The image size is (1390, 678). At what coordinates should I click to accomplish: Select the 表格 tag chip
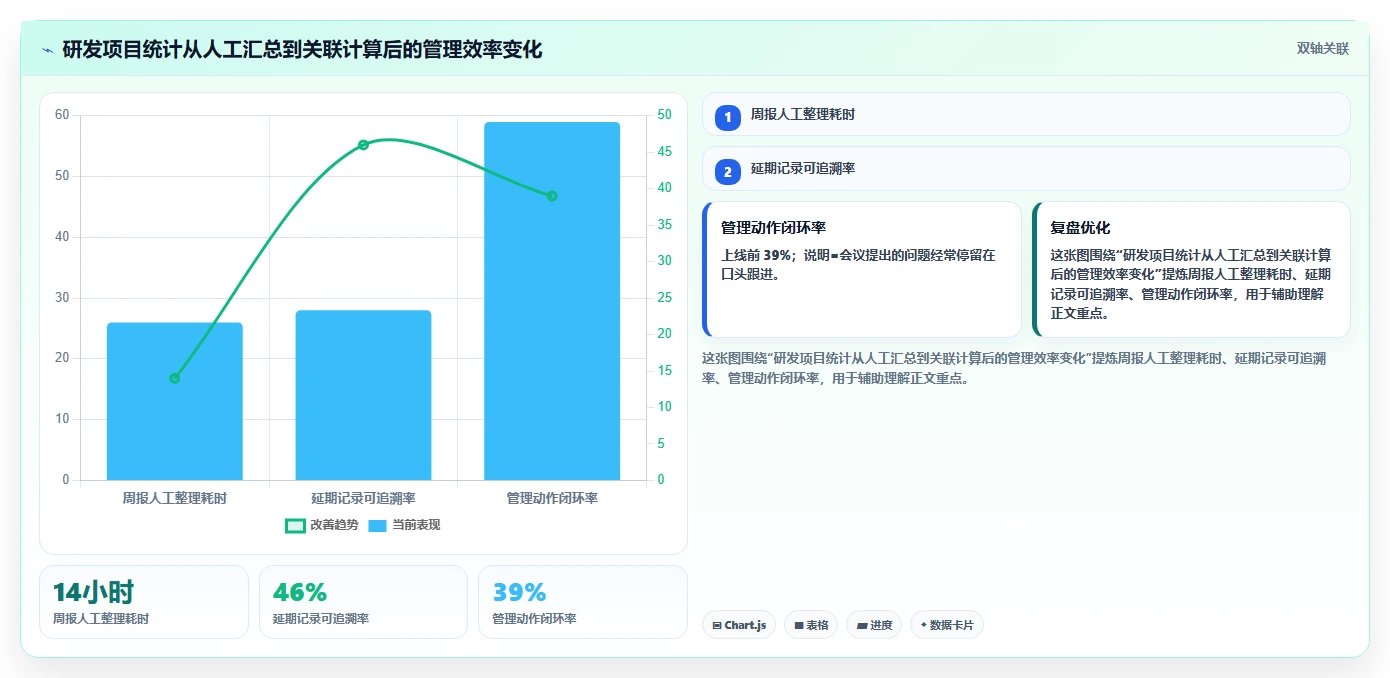[811, 625]
